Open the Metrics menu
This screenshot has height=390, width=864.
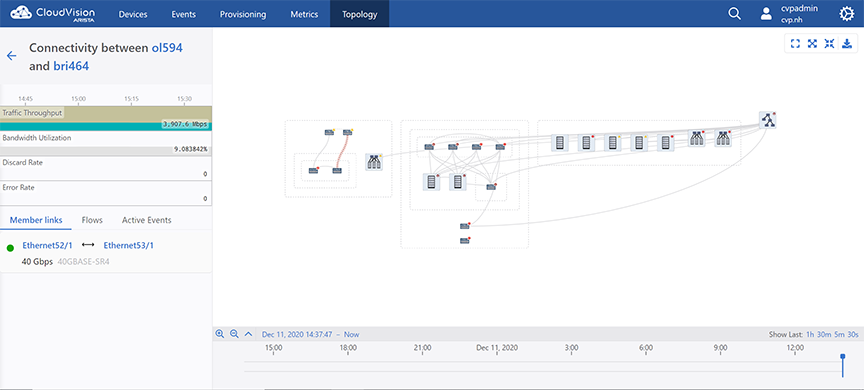[x=304, y=14]
